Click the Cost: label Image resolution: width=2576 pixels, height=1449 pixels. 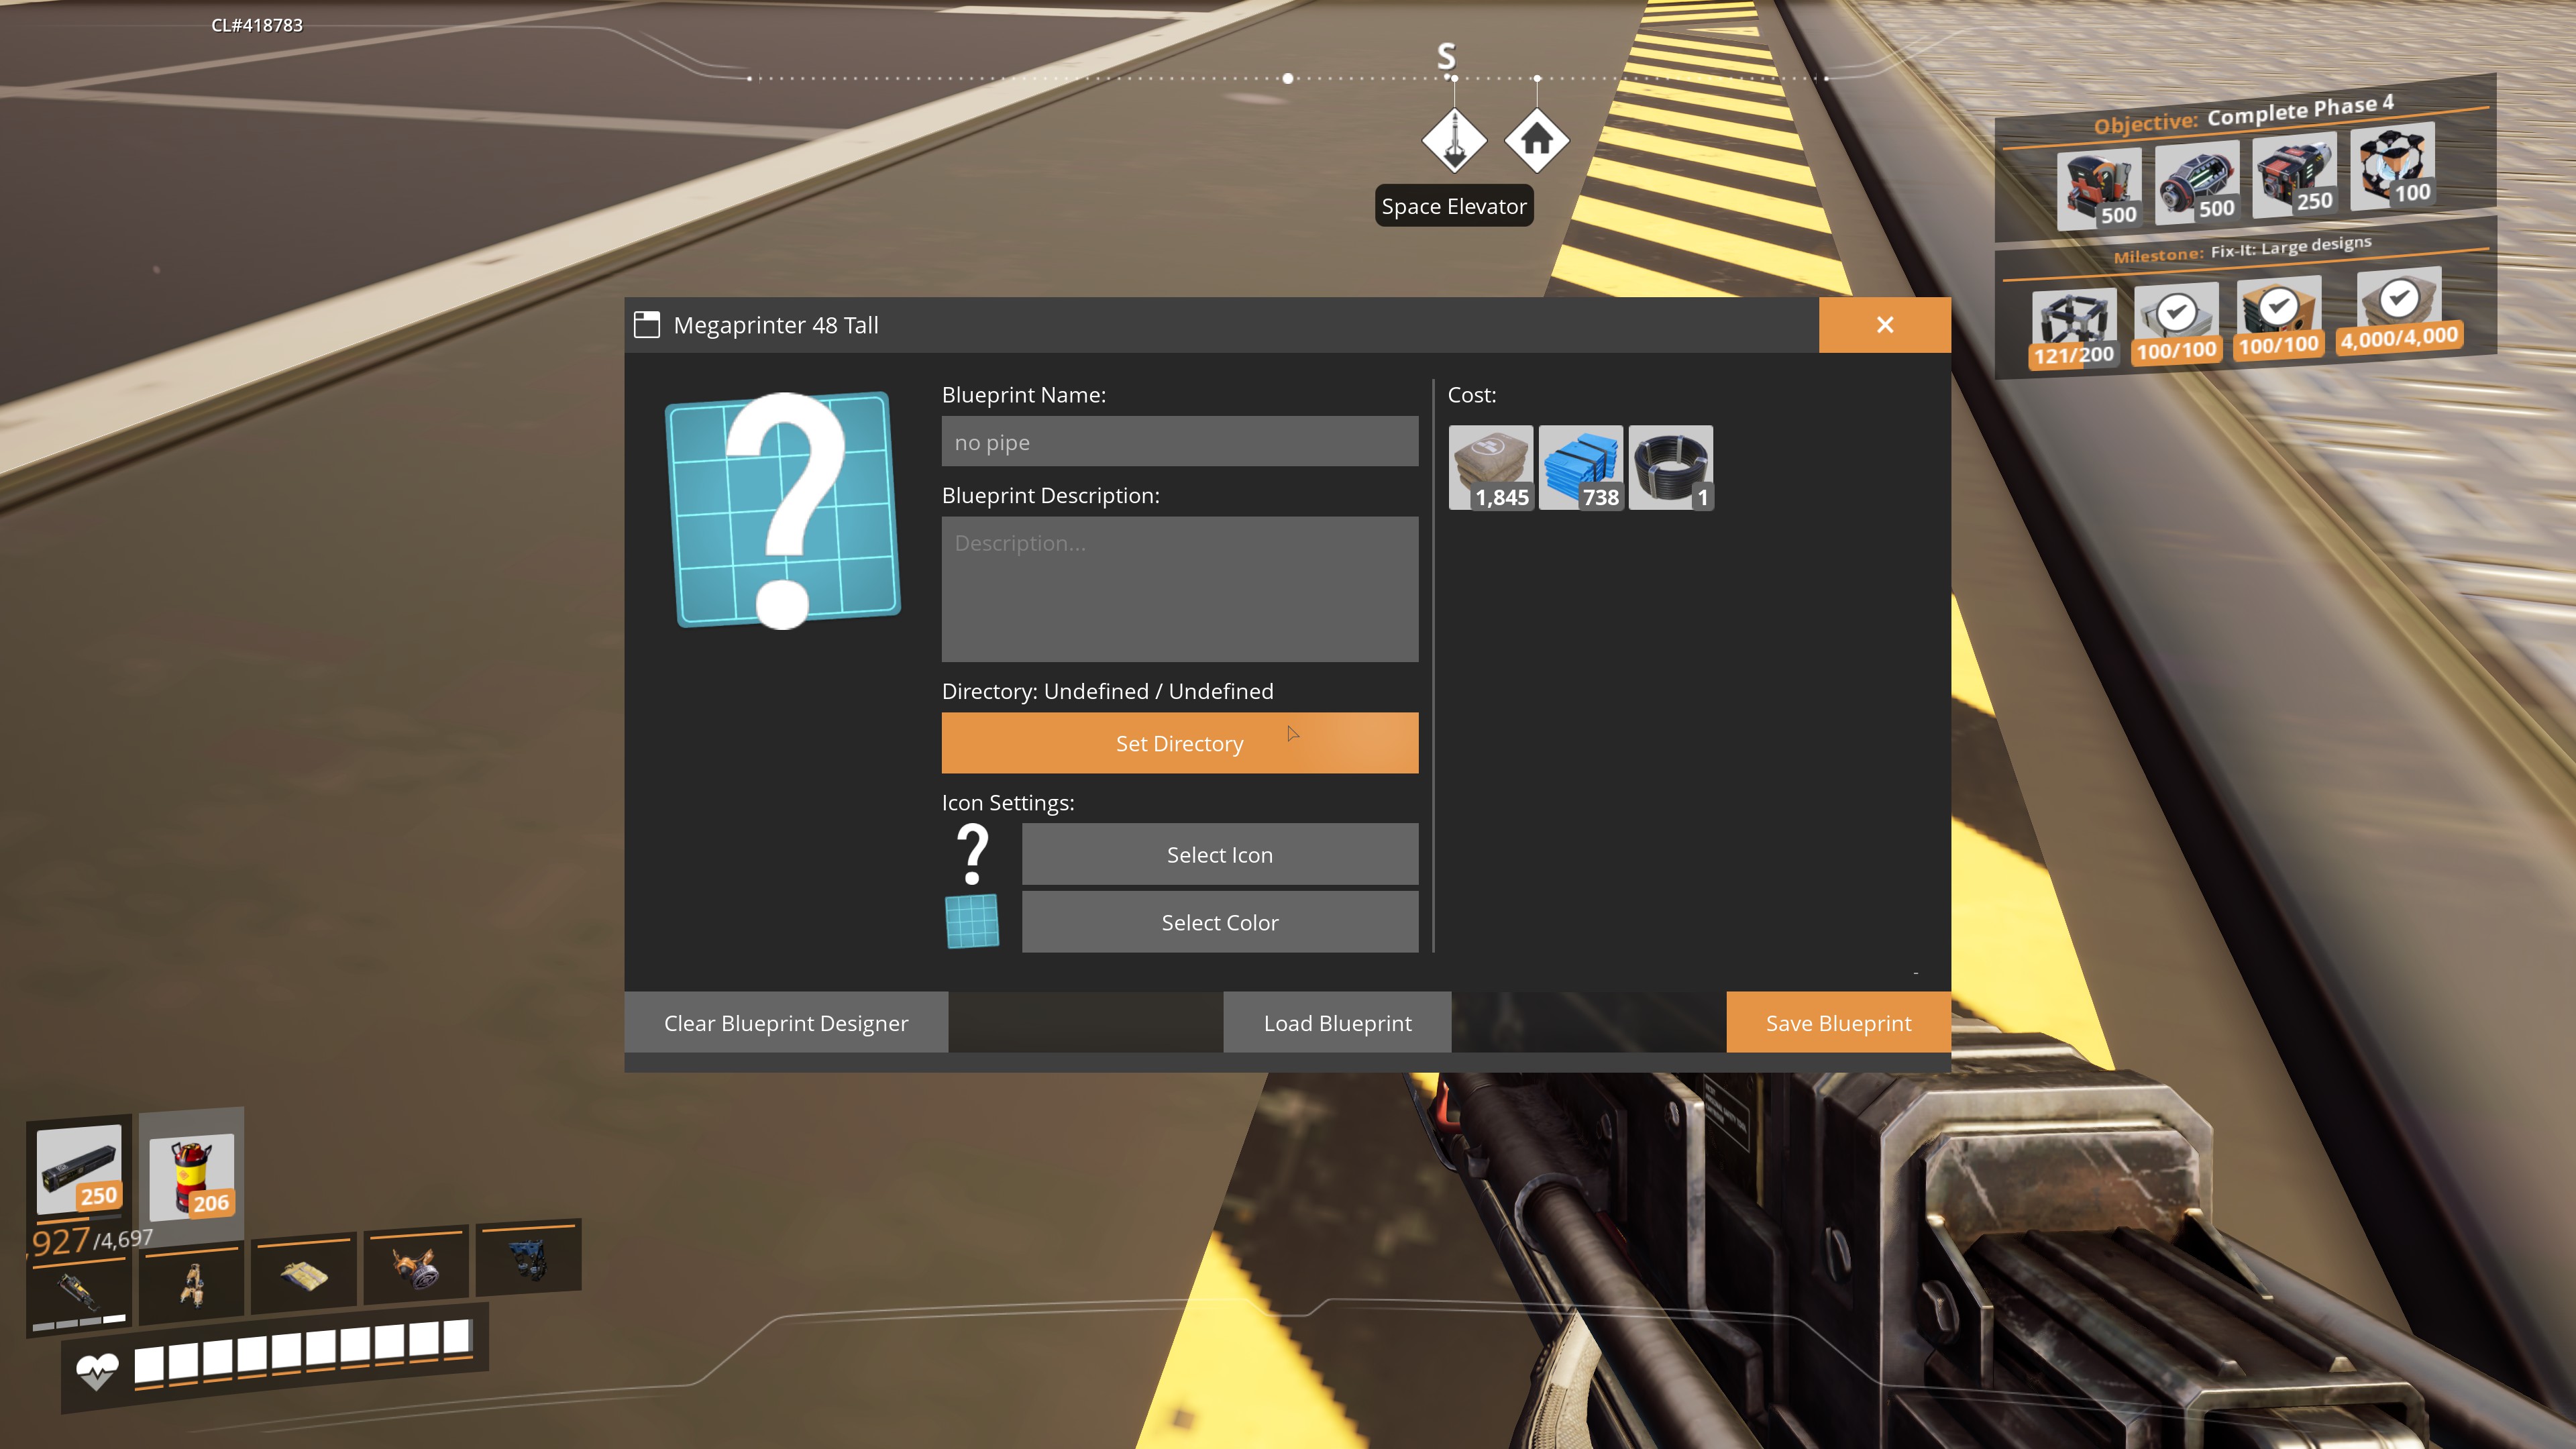click(x=1472, y=395)
